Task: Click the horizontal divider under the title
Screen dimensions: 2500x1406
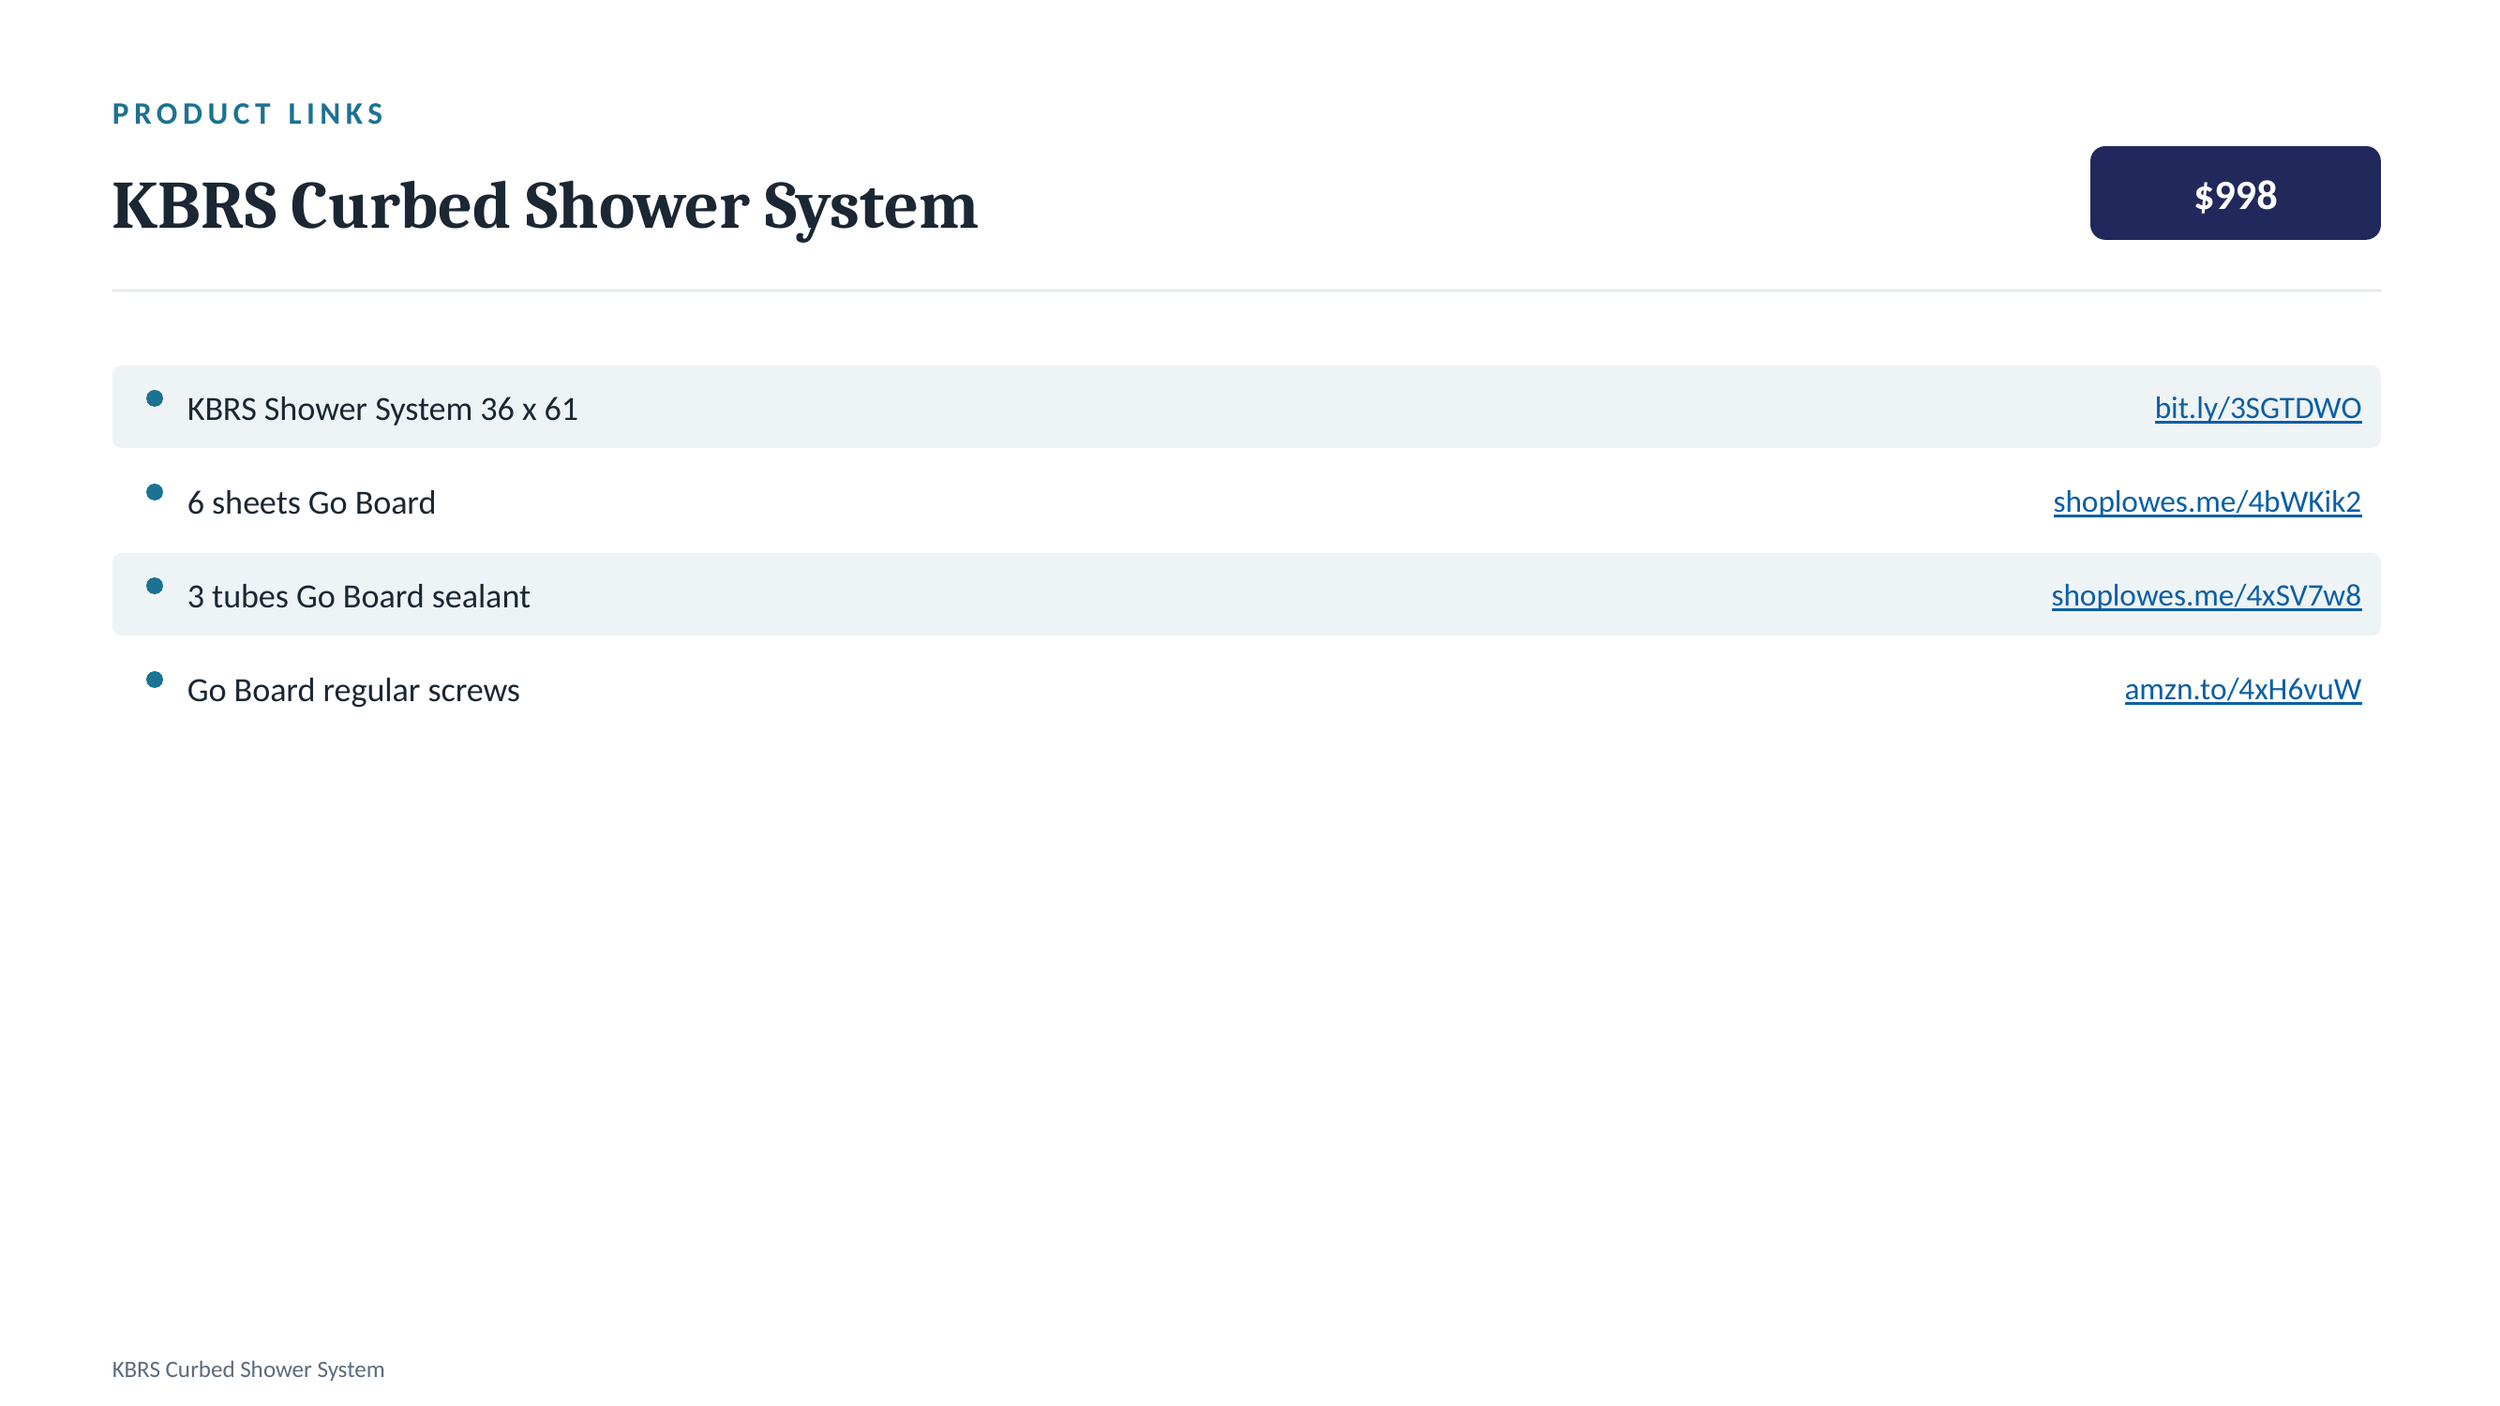Action: click(x=1246, y=290)
